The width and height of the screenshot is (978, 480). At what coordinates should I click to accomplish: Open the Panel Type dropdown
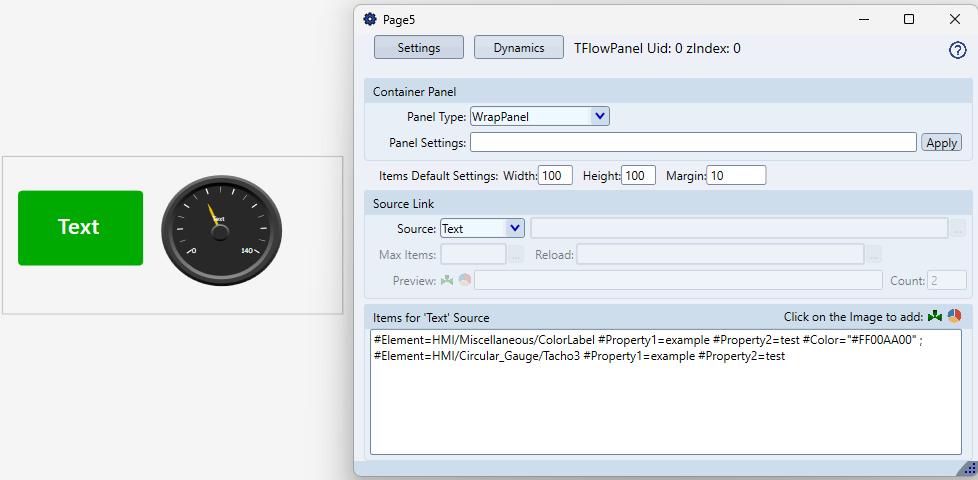coord(539,116)
